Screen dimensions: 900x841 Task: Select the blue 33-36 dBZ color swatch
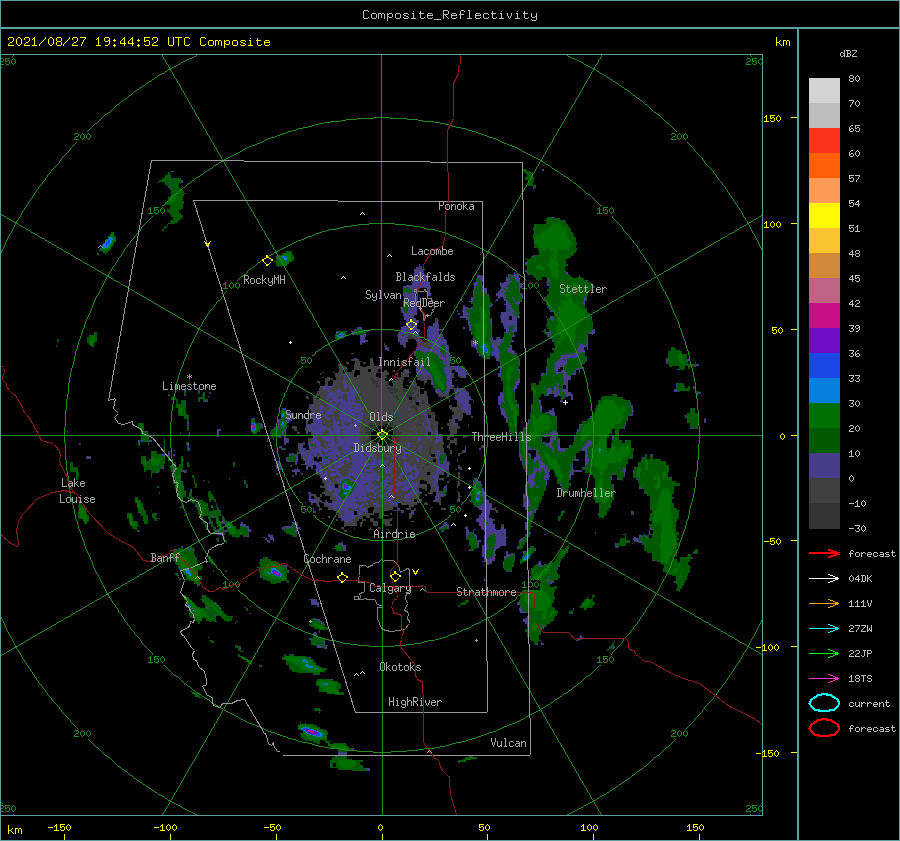point(824,366)
